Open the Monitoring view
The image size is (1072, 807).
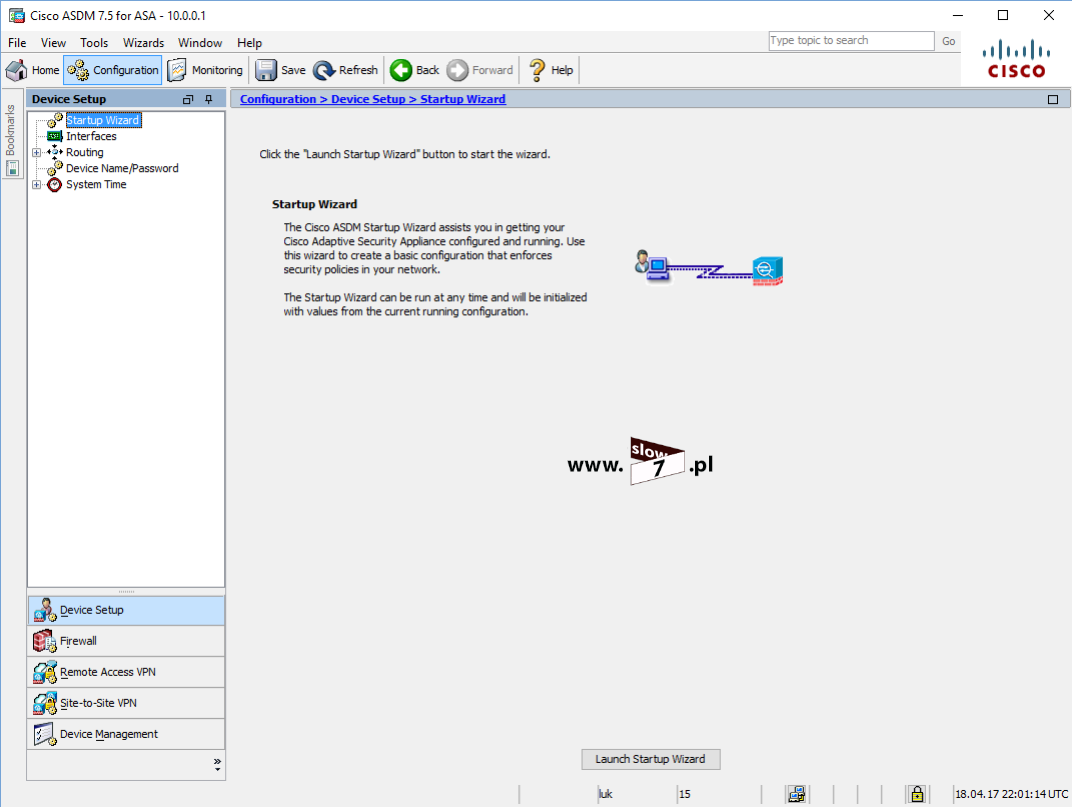pos(205,70)
